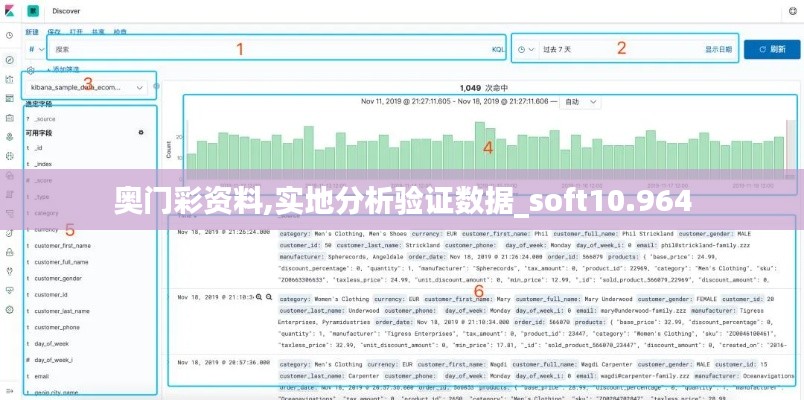Click the 可用字段 available fields heading
Screen dimensions: 804x400
[39, 133]
